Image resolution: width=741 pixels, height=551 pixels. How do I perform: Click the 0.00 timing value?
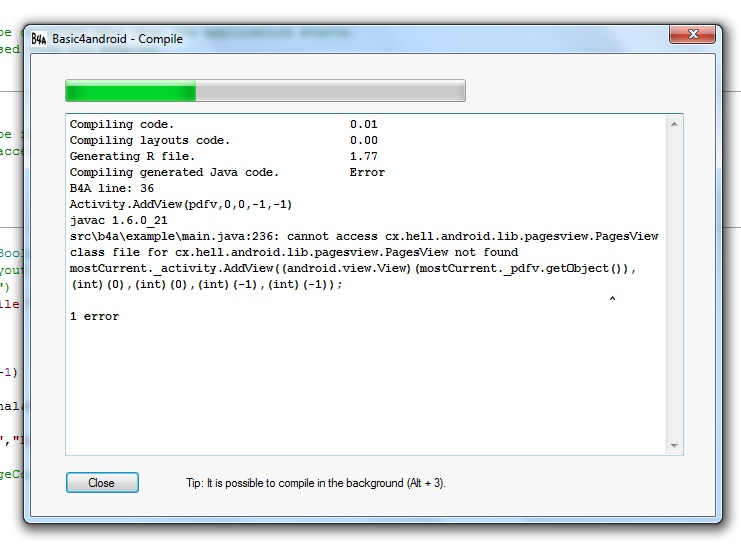point(364,140)
